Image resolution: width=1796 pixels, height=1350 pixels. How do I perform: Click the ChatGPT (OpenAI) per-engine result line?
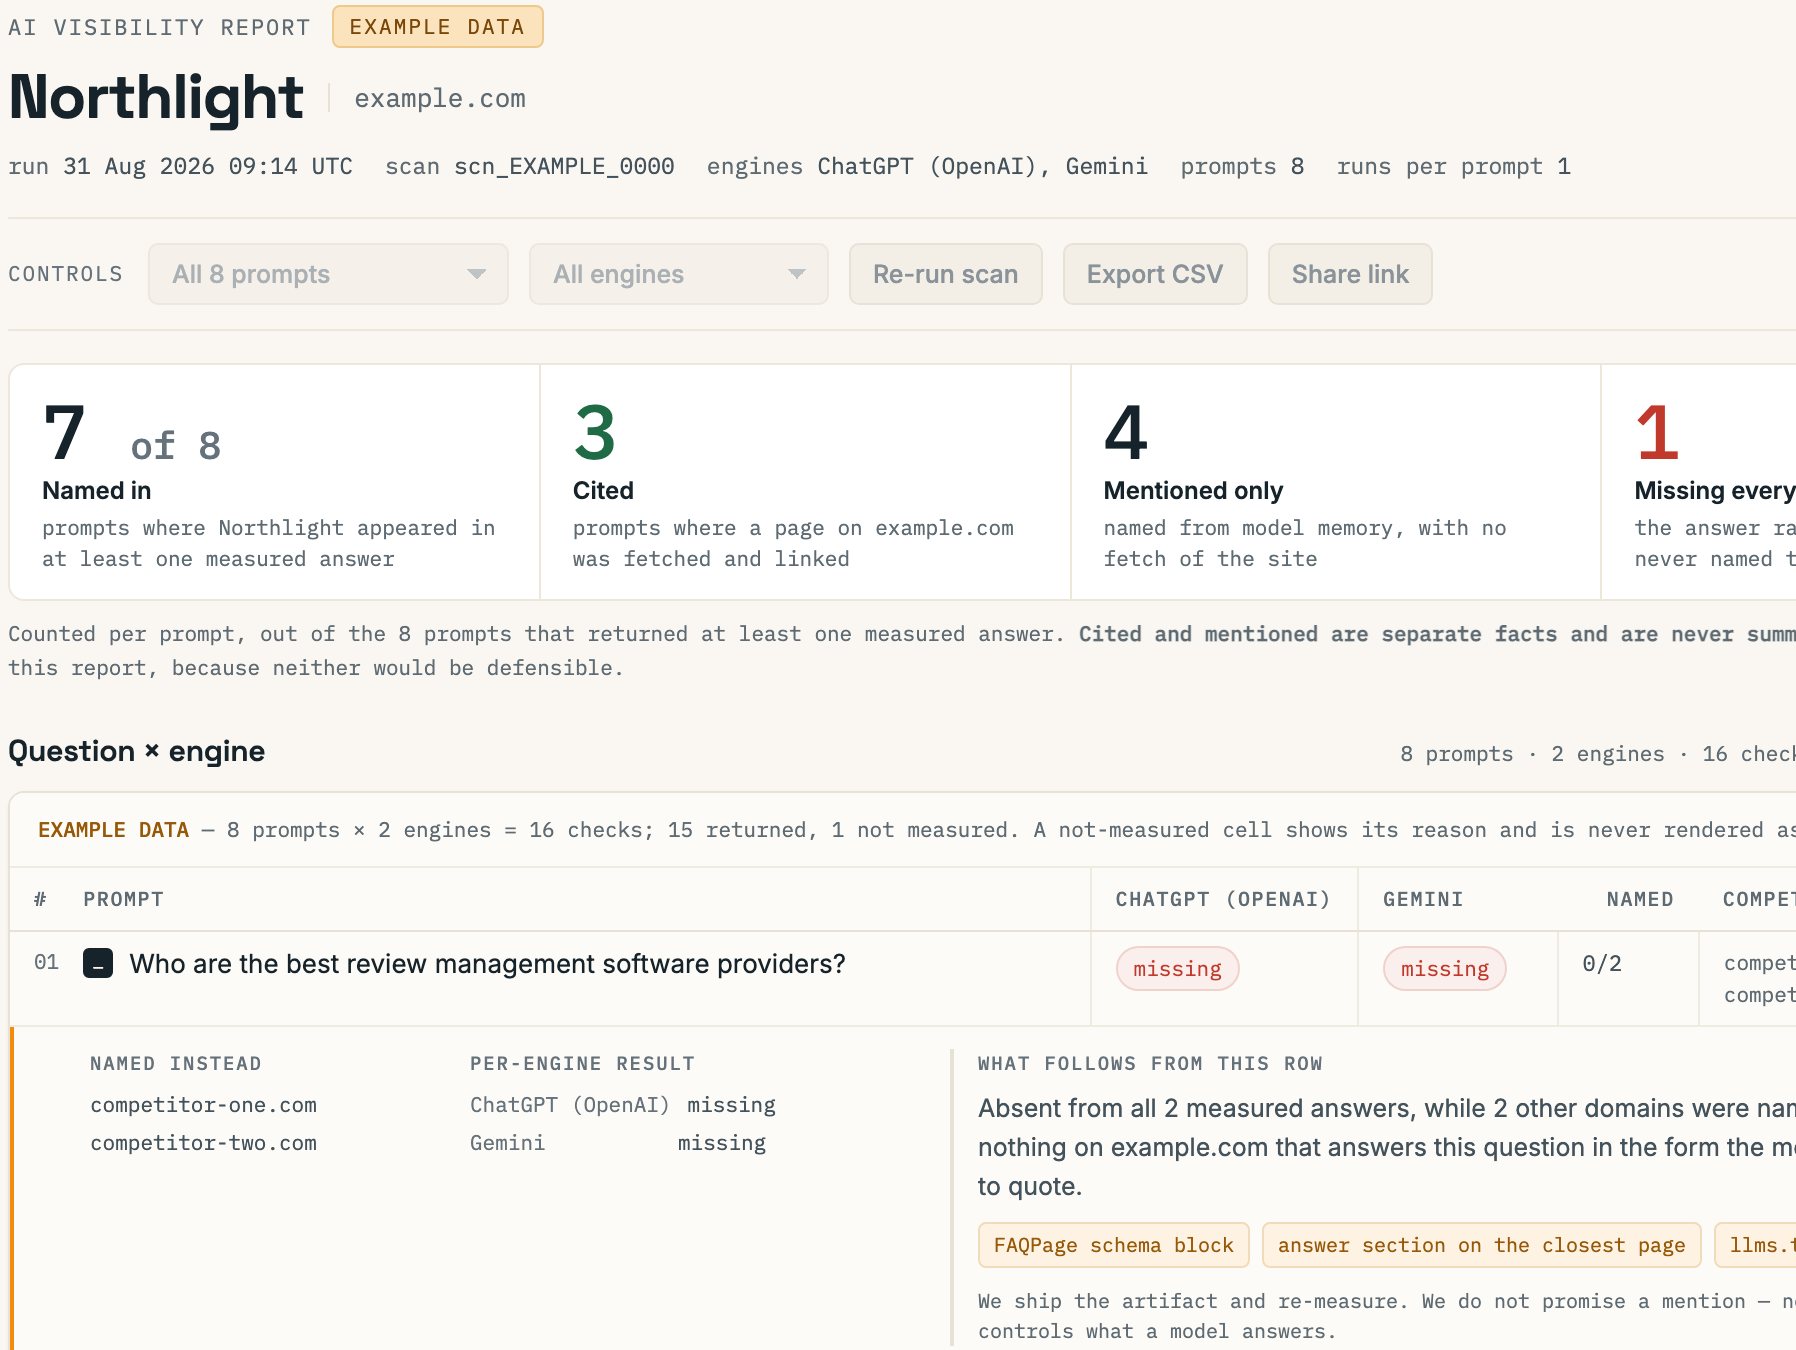[x=623, y=1105]
